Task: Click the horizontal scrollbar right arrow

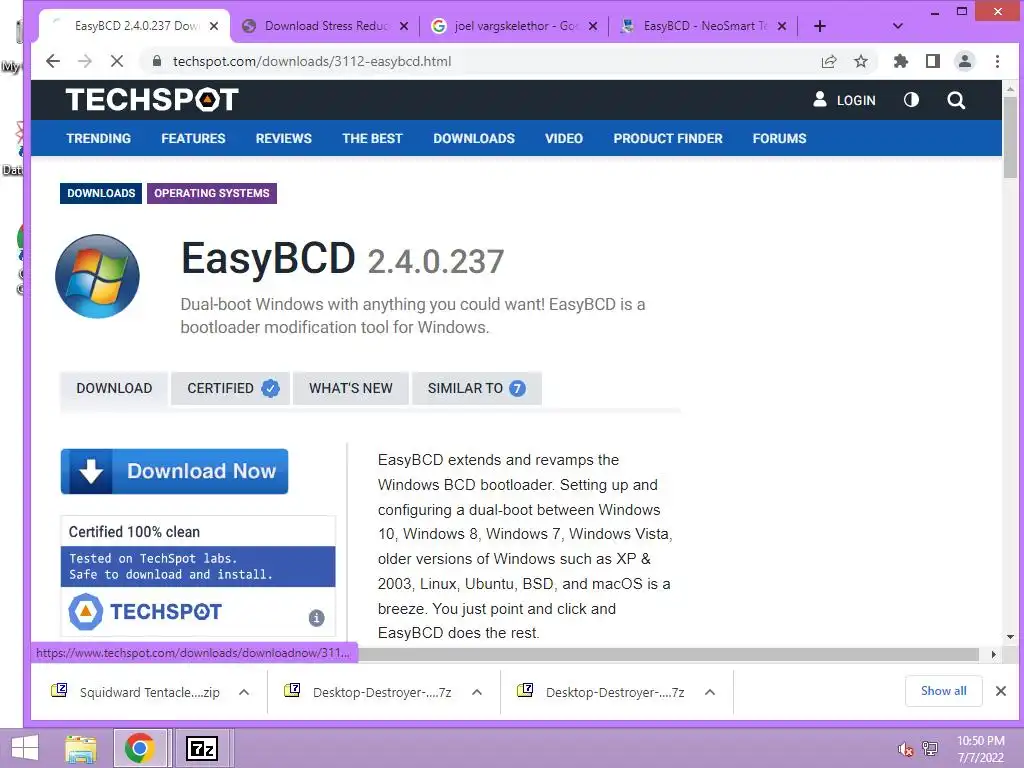Action: point(993,654)
